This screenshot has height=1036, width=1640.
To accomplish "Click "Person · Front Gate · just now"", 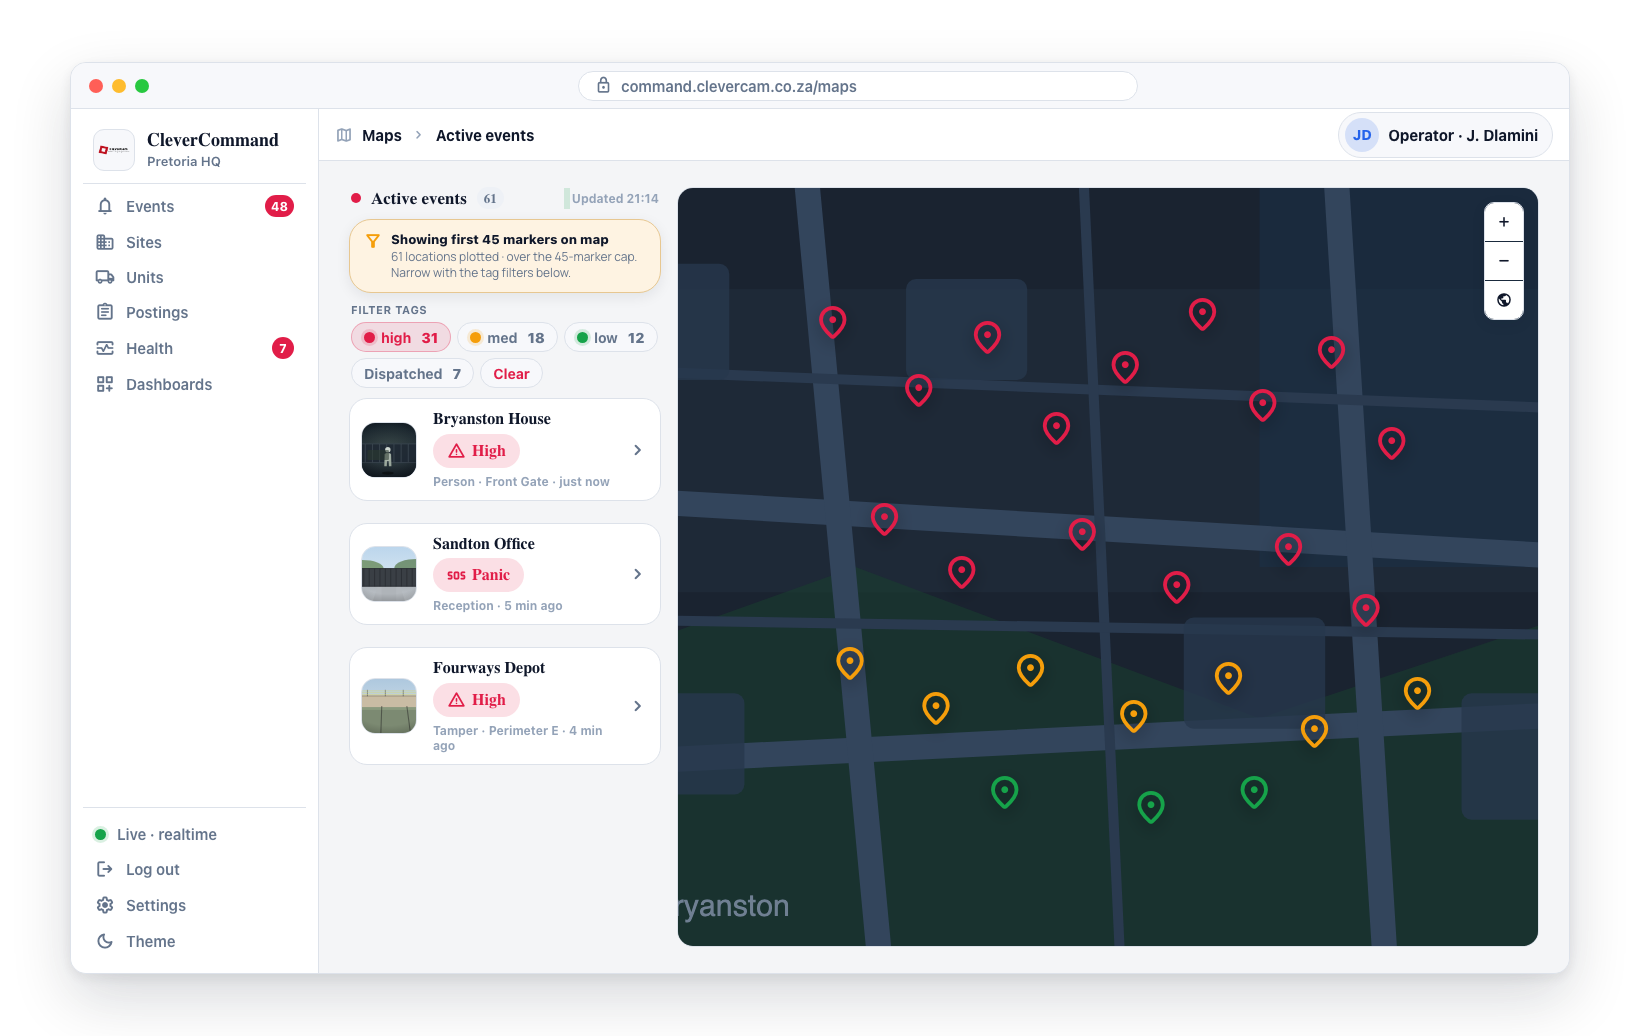I will tap(521, 482).
